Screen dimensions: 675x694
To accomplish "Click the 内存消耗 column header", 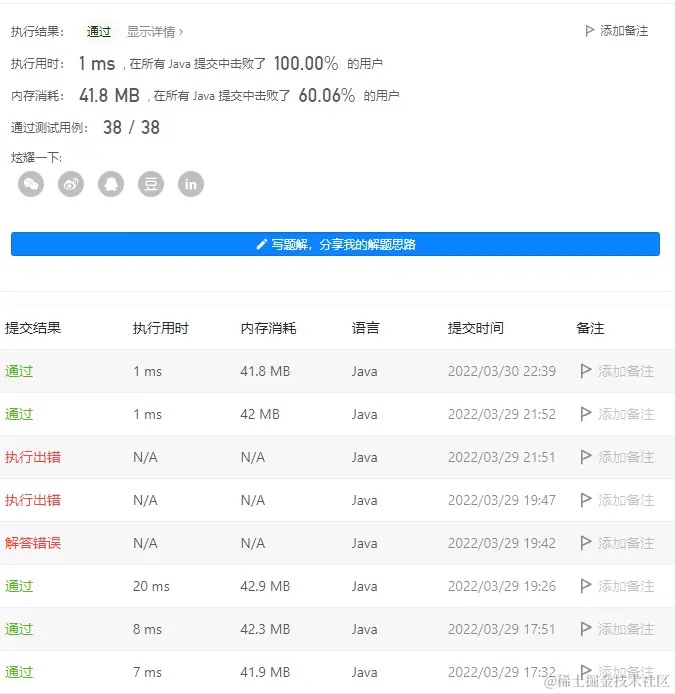I will pyautogui.click(x=268, y=328).
